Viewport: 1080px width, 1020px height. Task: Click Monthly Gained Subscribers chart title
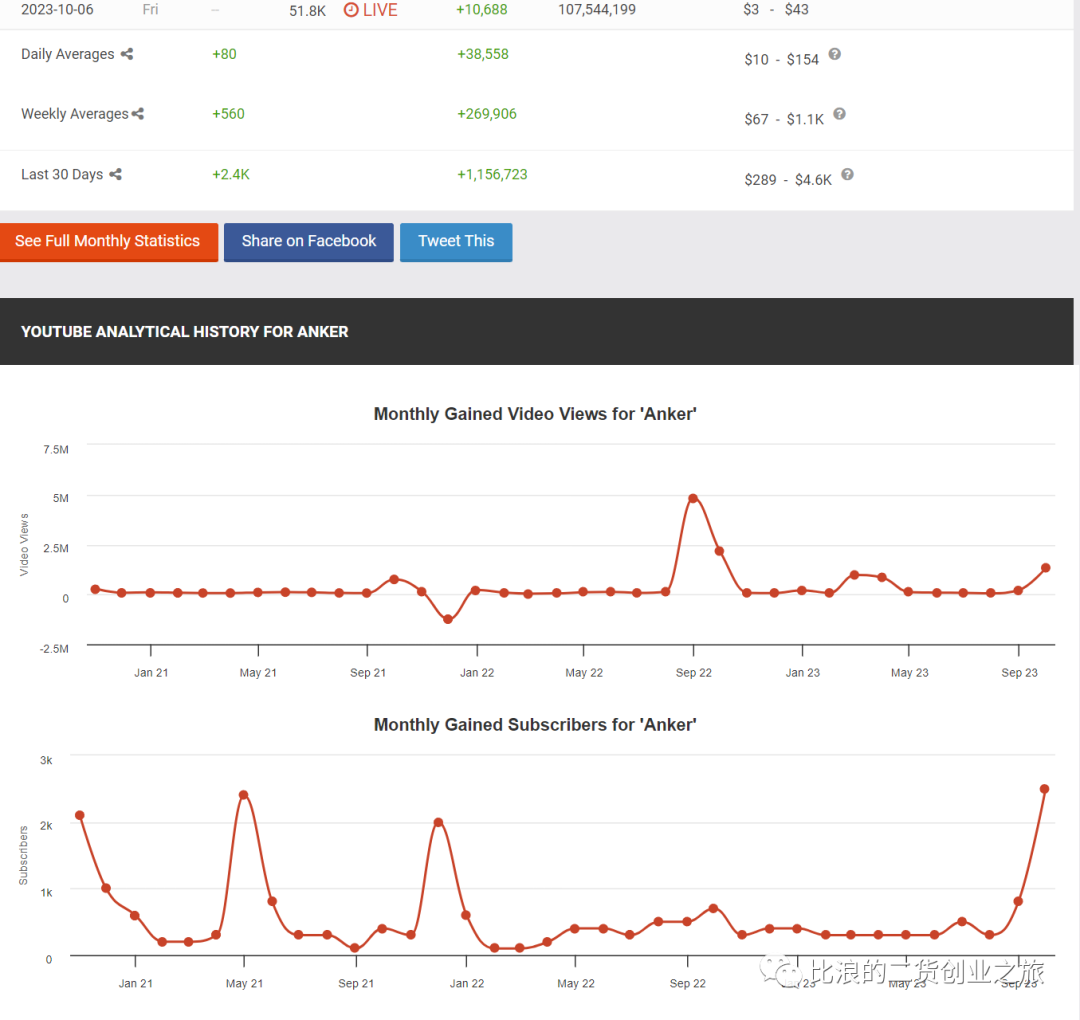[x=535, y=725]
